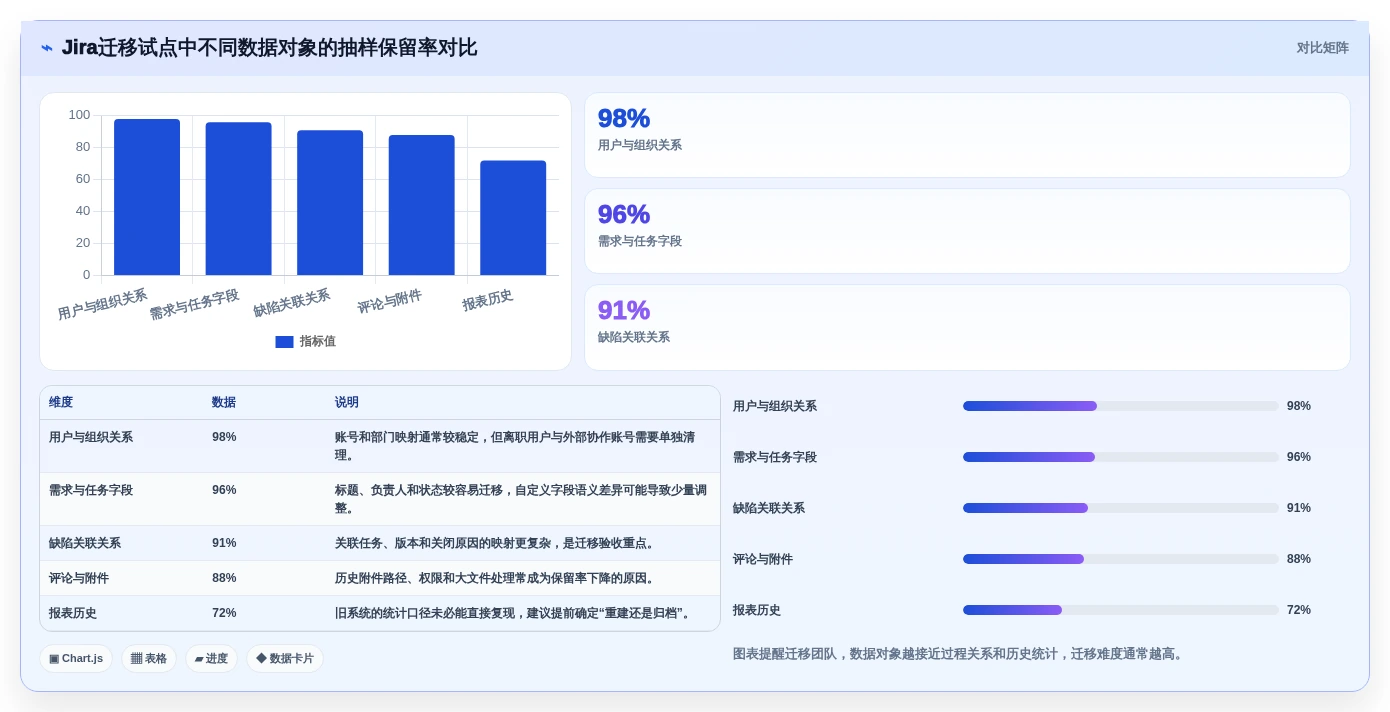Image resolution: width=1390 pixels, height=712 pixels.
Task: Click the 72% value in the table
Action: (224, 613)
